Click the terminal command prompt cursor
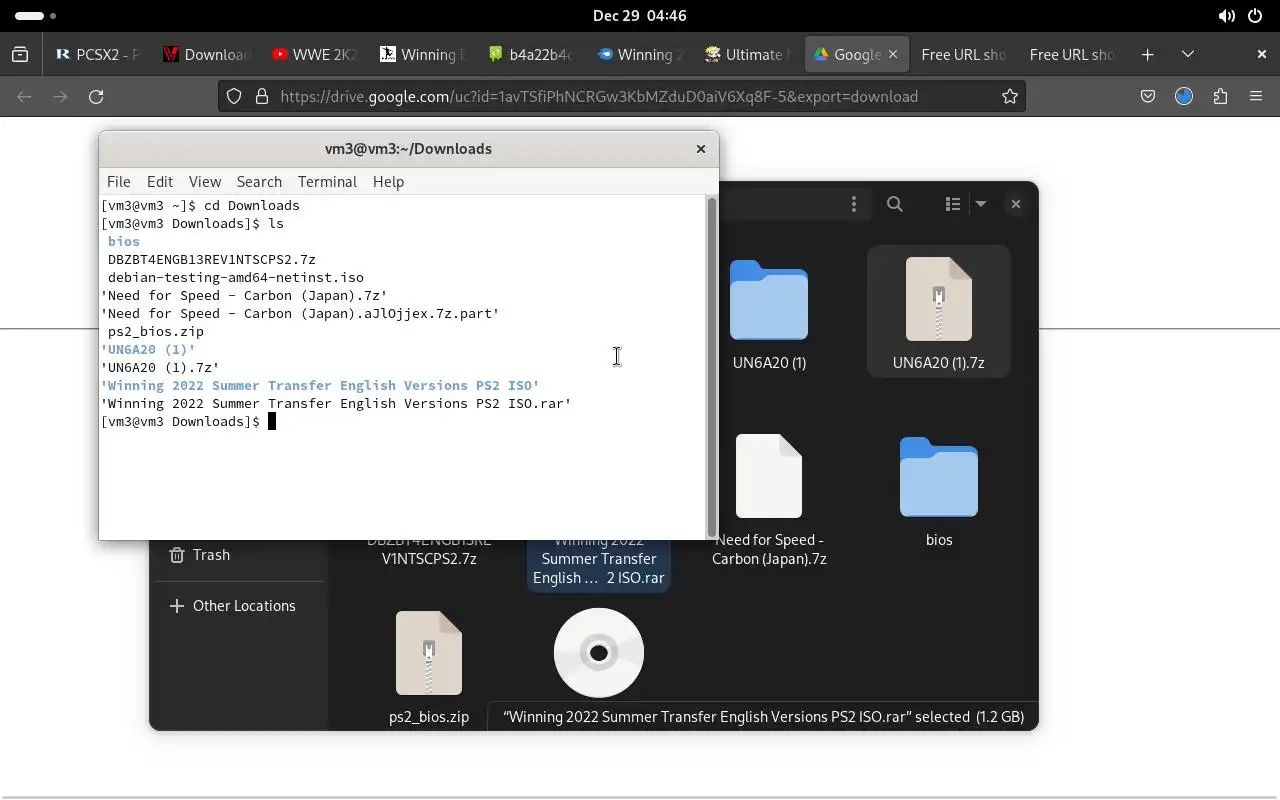Viewport: 1280px width, 800px height. 271,421
